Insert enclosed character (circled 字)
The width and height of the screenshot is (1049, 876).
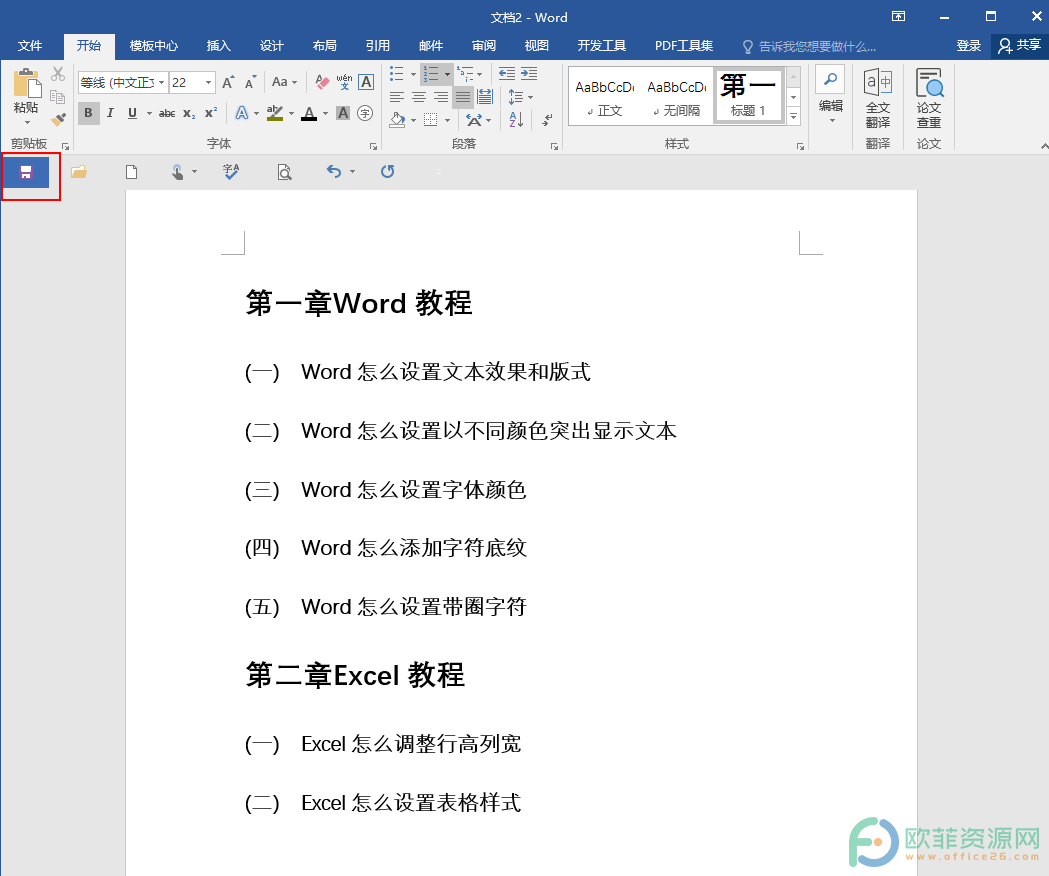365,113
